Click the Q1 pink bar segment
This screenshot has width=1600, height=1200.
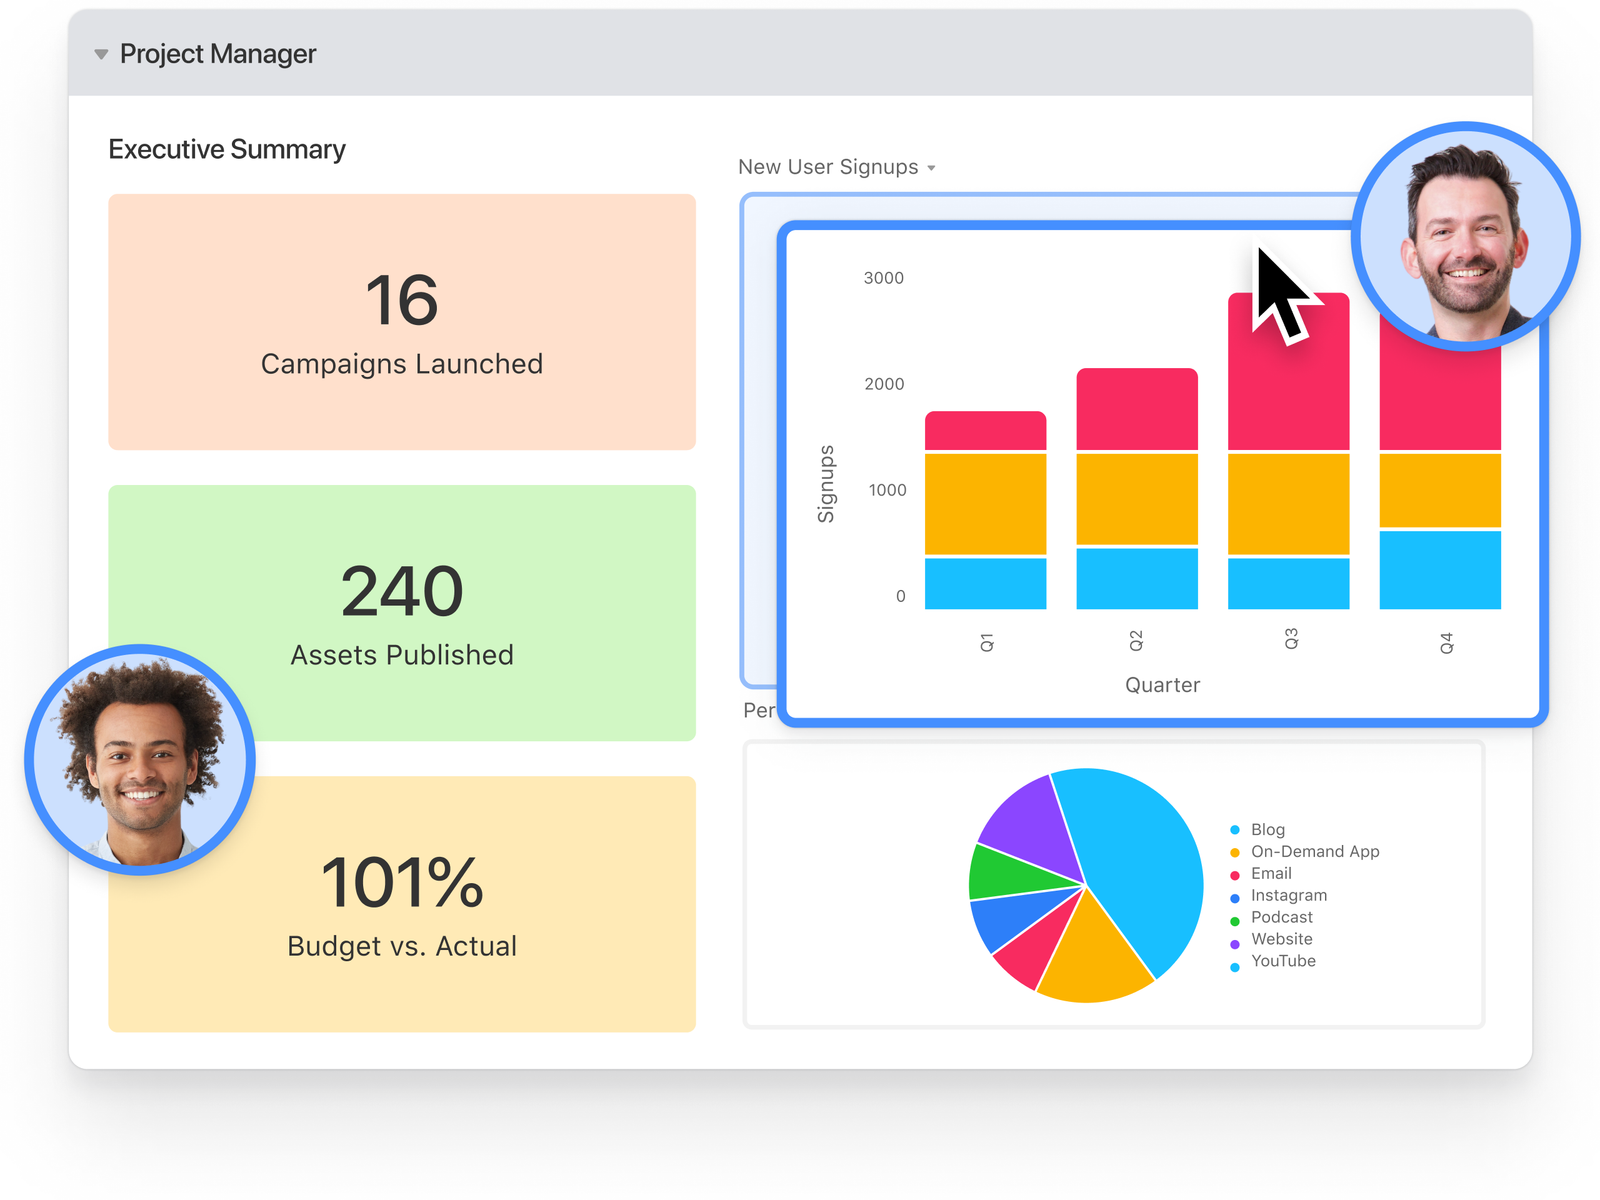[986, 431]
